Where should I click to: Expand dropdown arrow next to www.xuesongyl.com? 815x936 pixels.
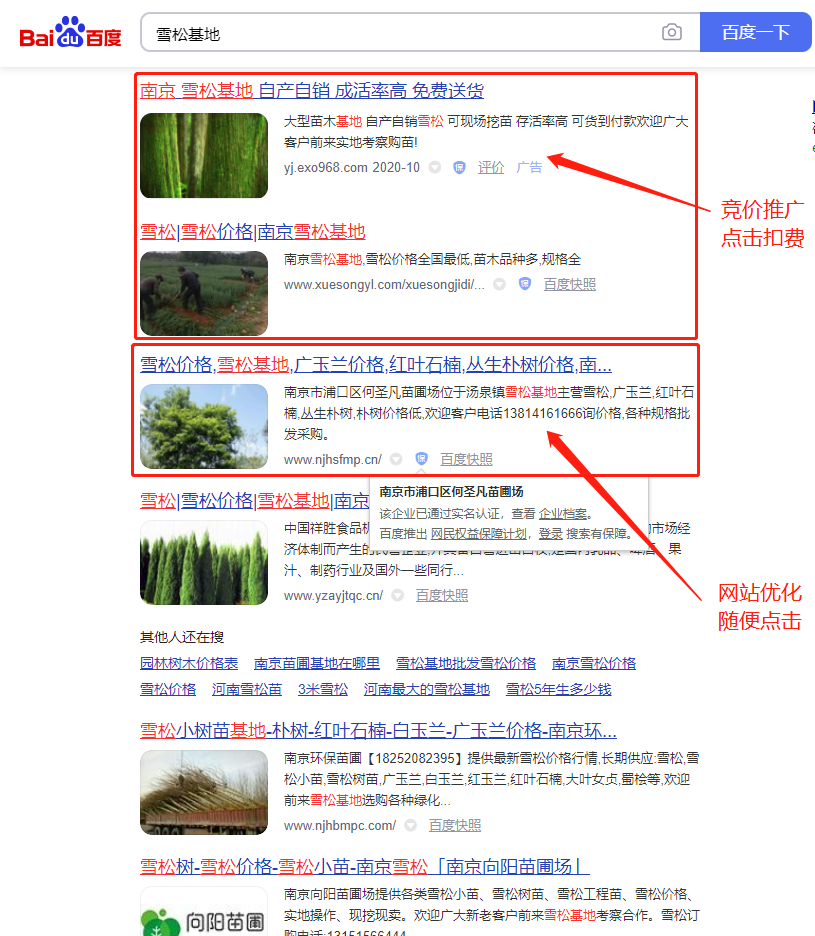point(500,285)
